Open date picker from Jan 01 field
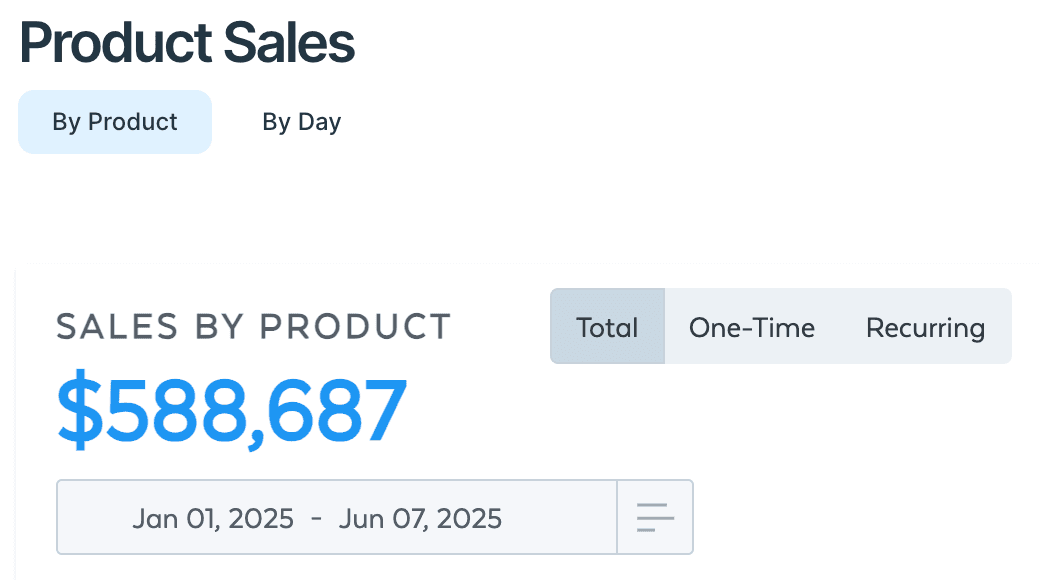Viewport: 1040px width, 580px height. tap(213, 518)
